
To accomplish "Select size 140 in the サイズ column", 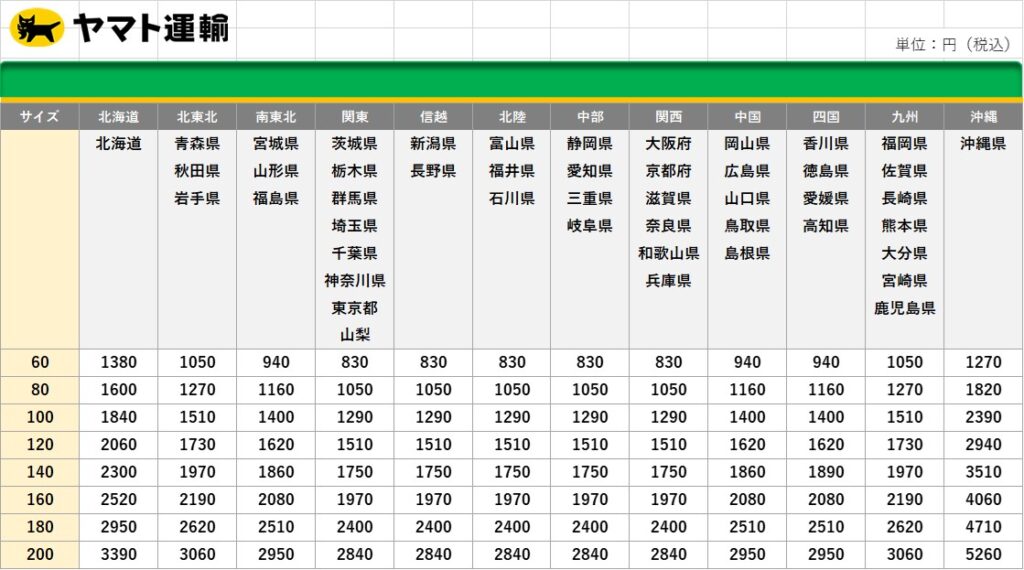I will point(40,472).
